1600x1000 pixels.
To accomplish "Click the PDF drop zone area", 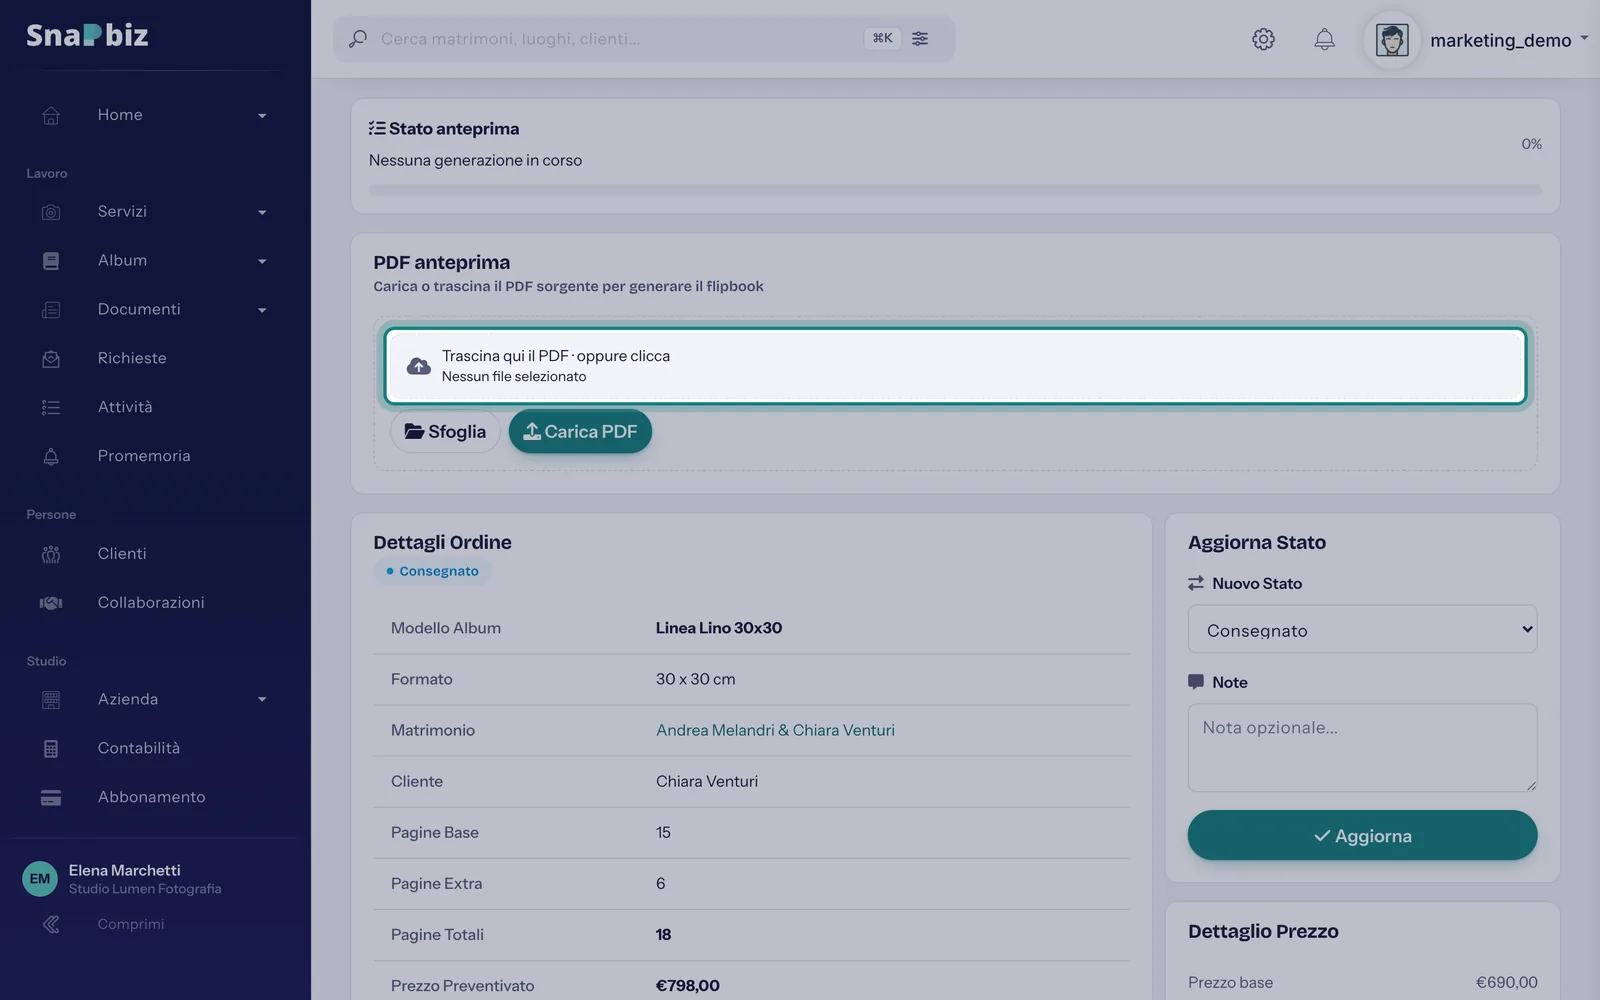I will click(x=955, y=366).
